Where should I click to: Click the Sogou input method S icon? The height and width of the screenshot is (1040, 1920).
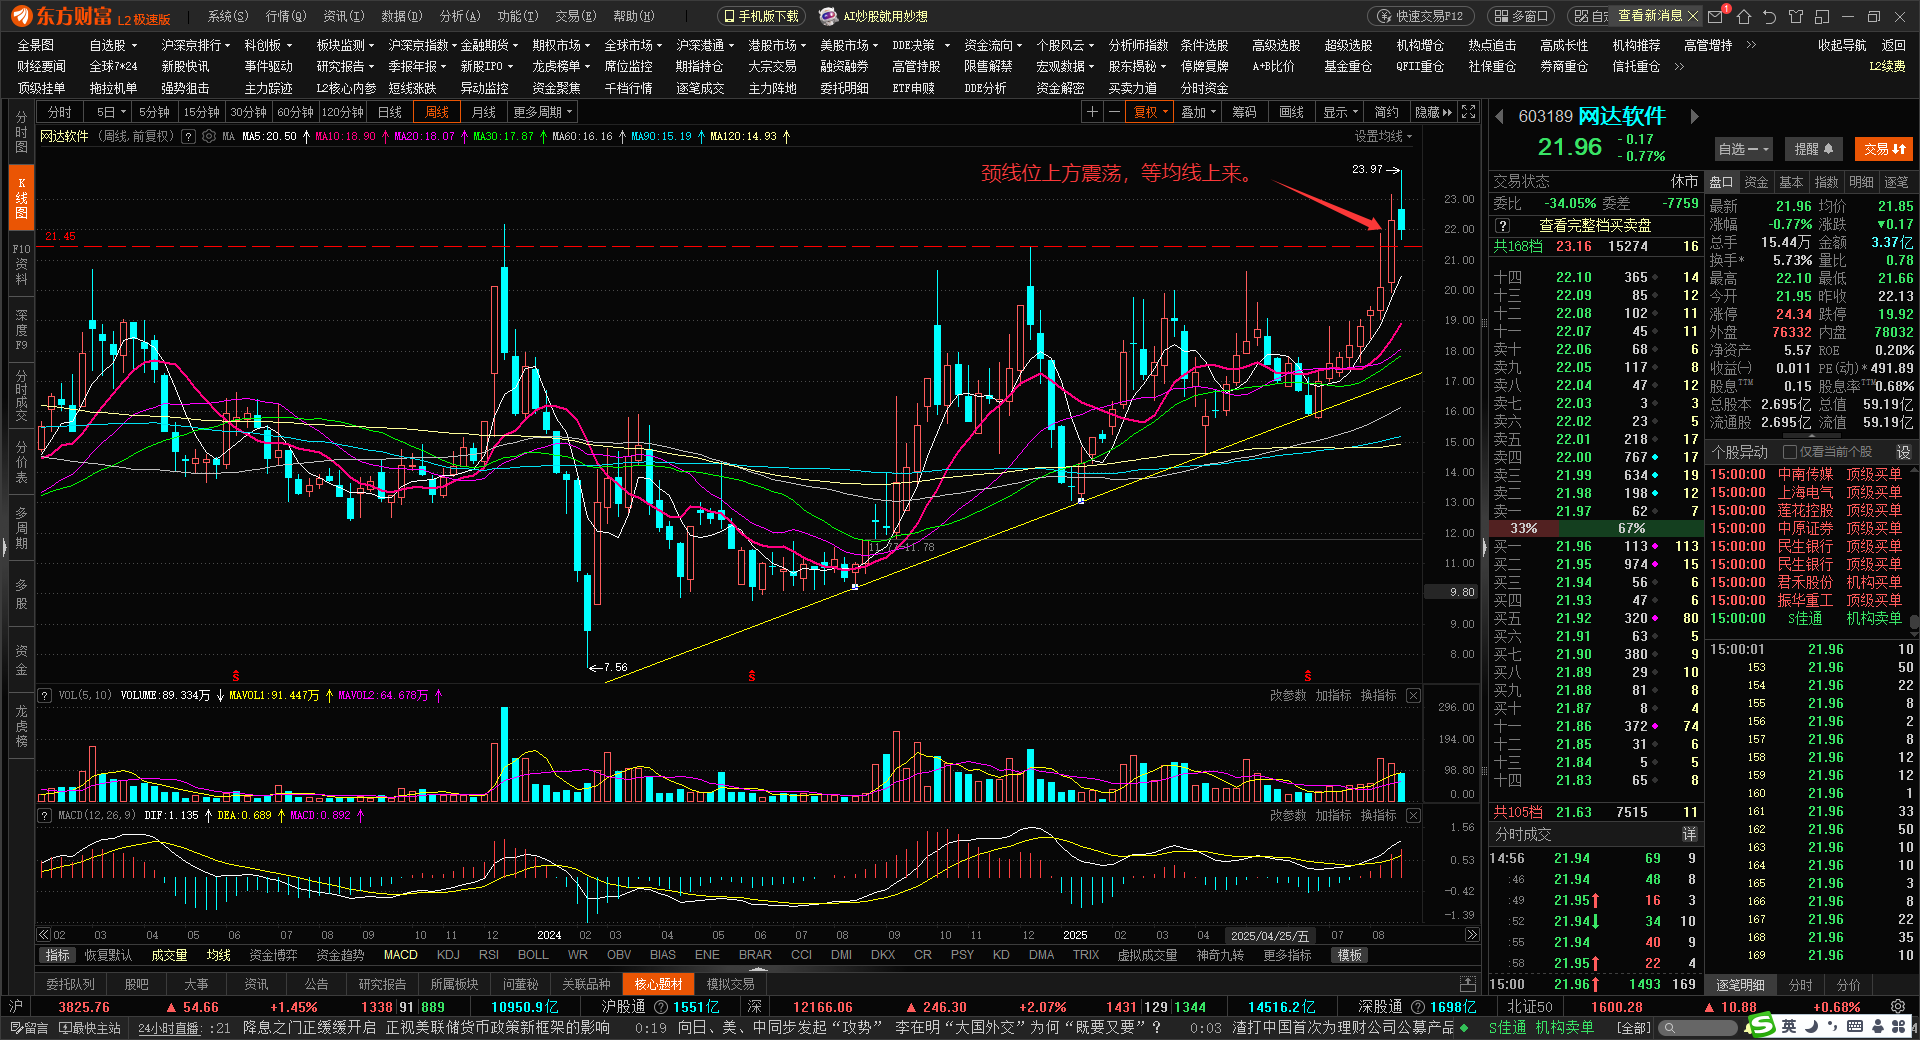coord(1761,1026)
